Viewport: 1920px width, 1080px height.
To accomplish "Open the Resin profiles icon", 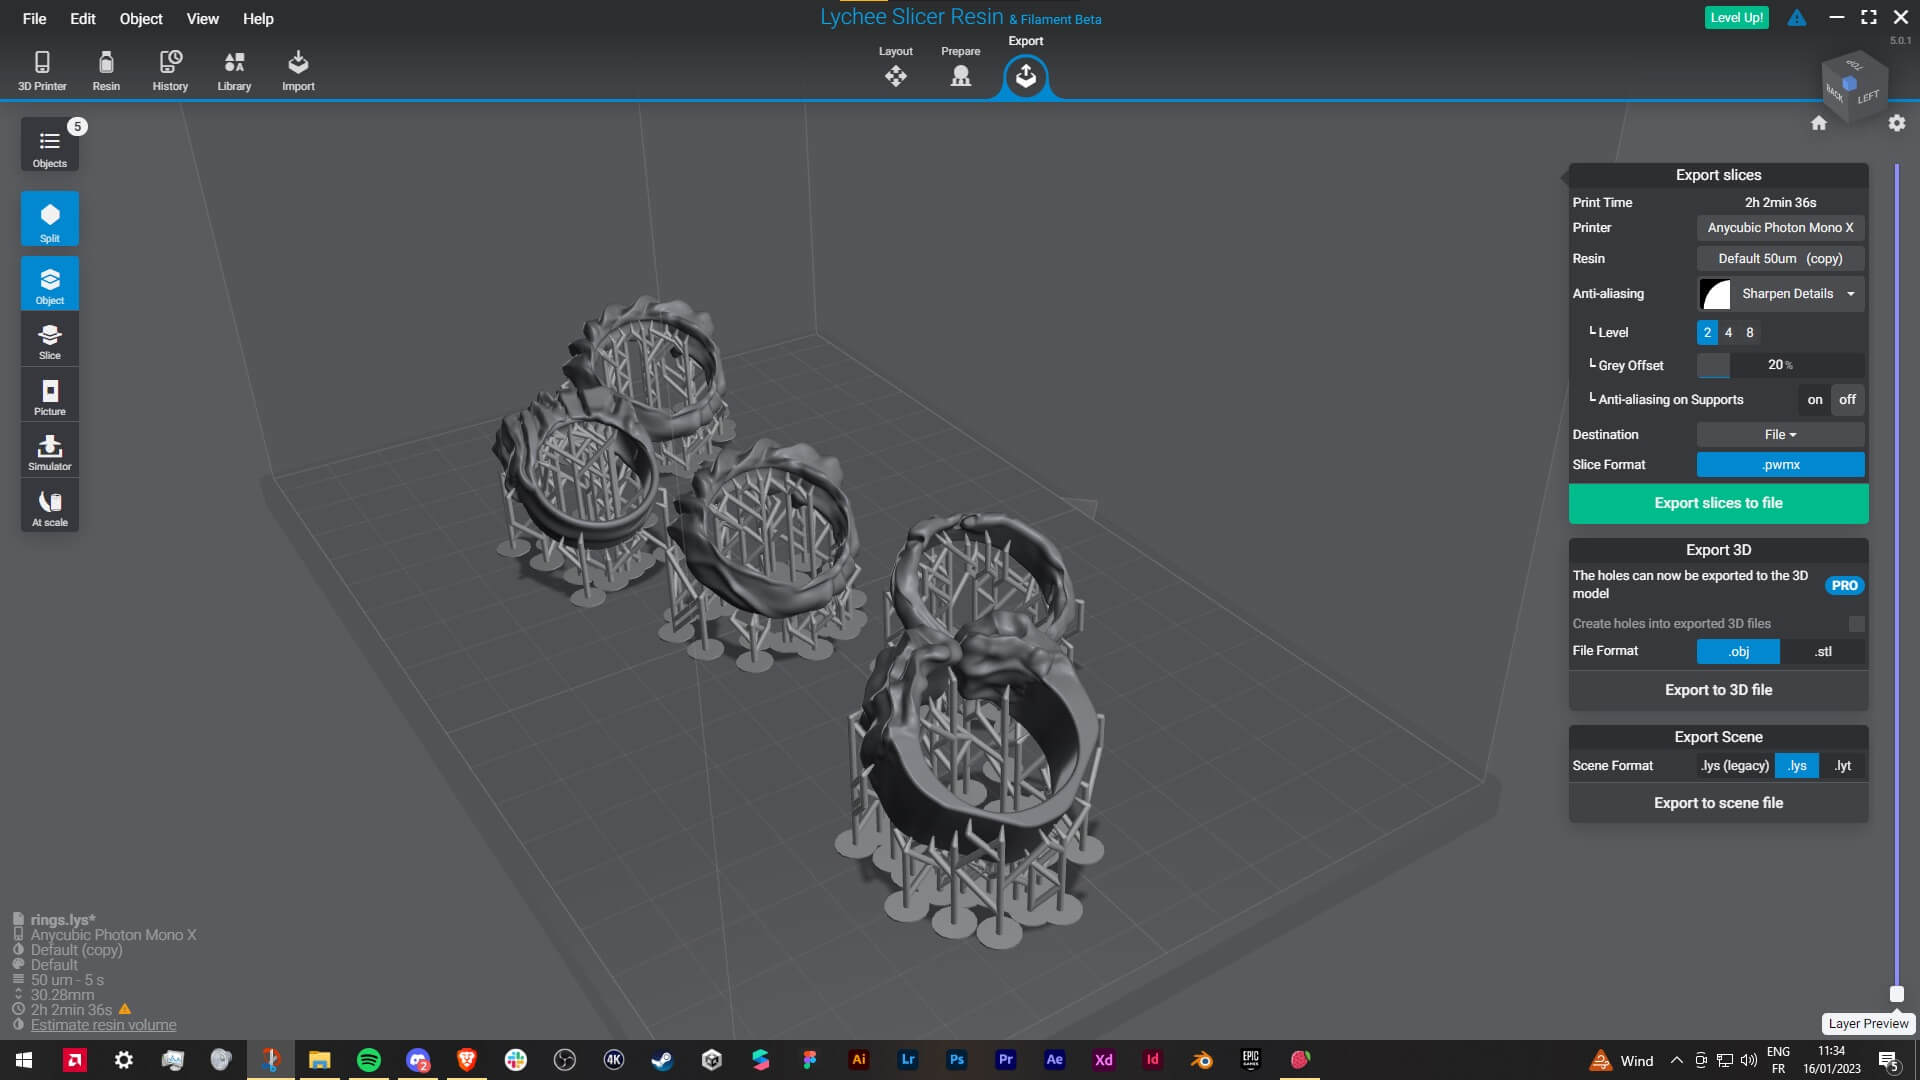I will click(106, 70).
